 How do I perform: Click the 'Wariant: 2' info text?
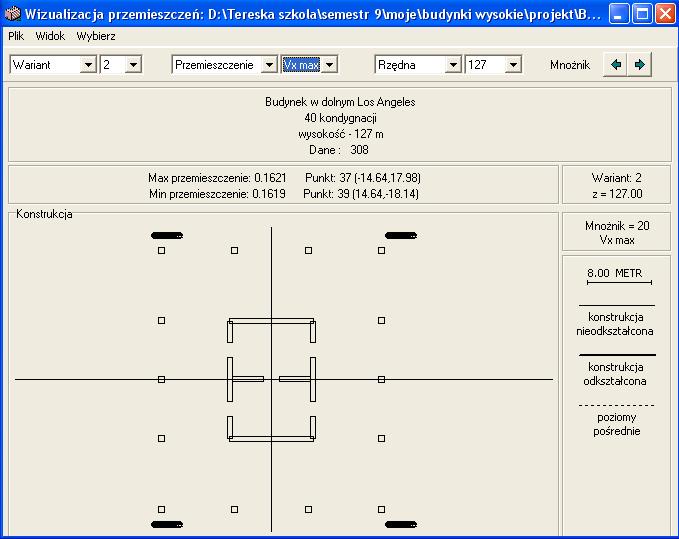pos(616,178)
